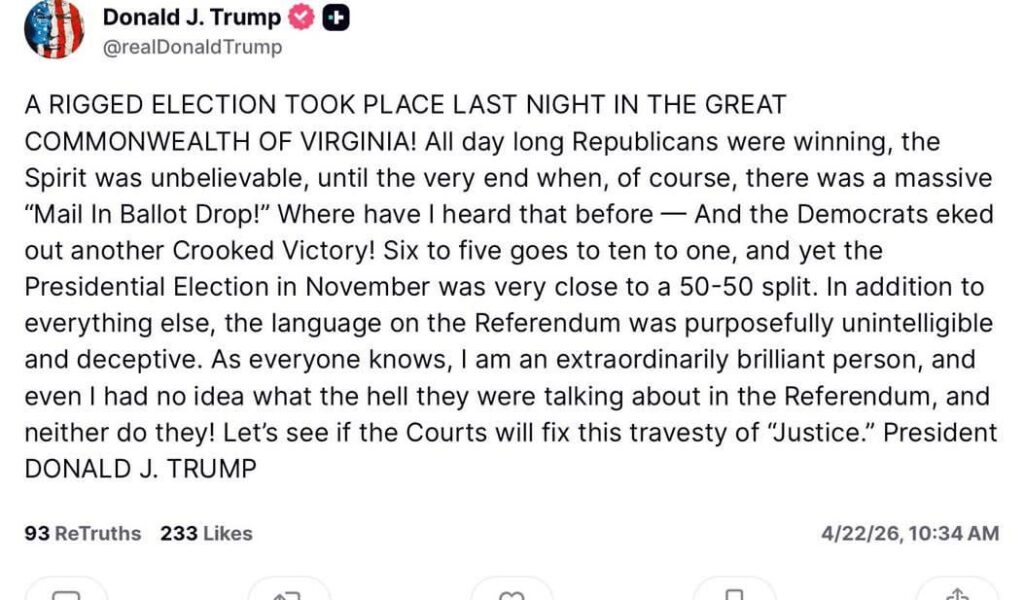Open profile via Donald J. Trump name
1024x600 pixels.
click(x=192, y=16)
